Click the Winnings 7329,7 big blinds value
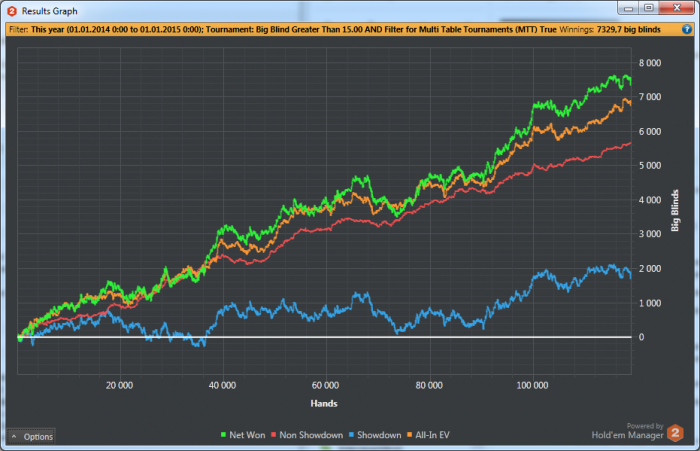This screenshot has height=451, width=700. tap(628, 29)
